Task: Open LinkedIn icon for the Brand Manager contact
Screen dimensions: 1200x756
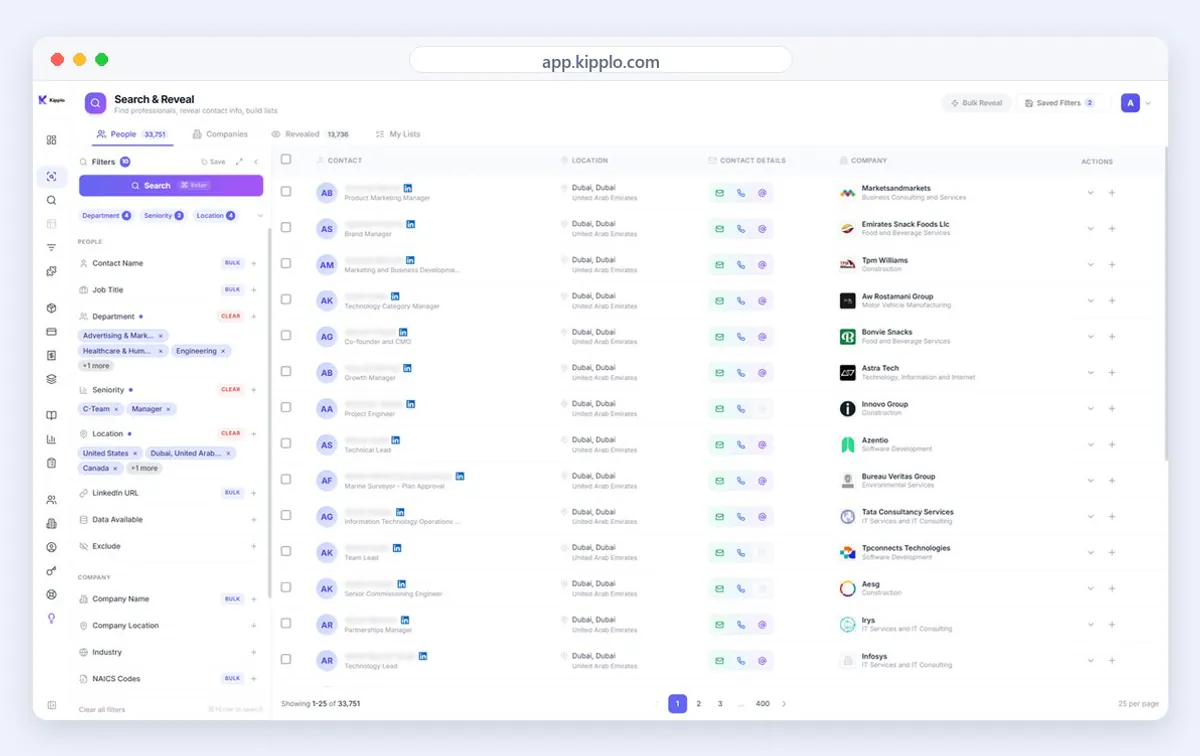Action: [x=410, y=224]
